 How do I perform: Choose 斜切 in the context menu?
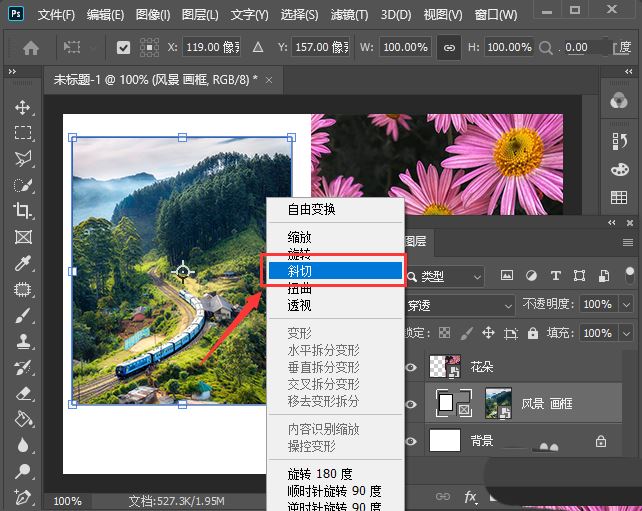335,271
